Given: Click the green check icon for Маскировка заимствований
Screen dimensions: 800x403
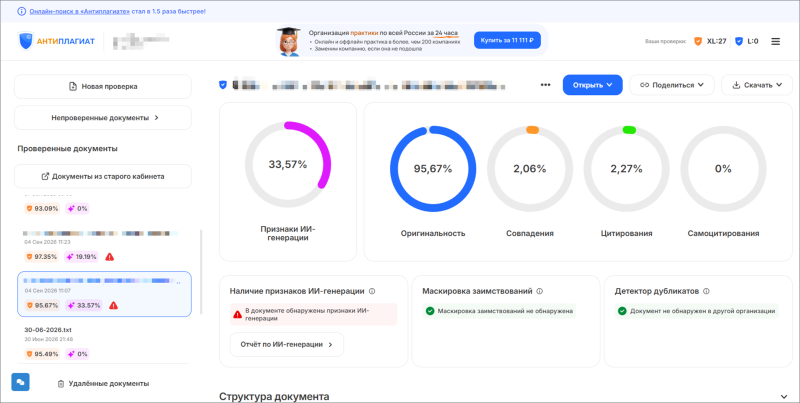Looking at the screenshot, I should coord(430,311).
